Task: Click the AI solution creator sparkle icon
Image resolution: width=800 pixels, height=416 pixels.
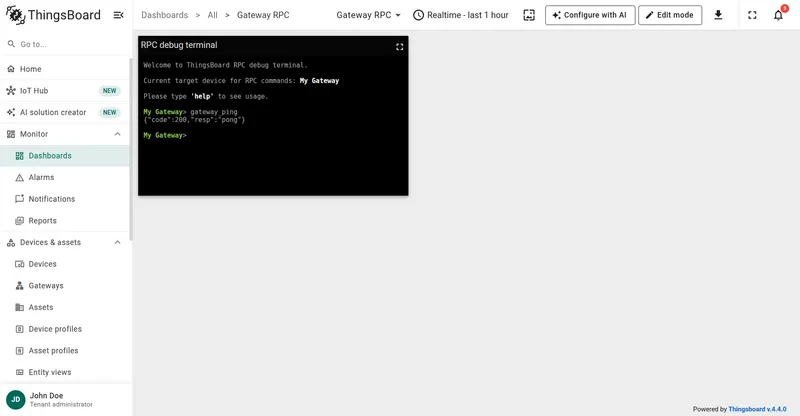Action: 11,112
